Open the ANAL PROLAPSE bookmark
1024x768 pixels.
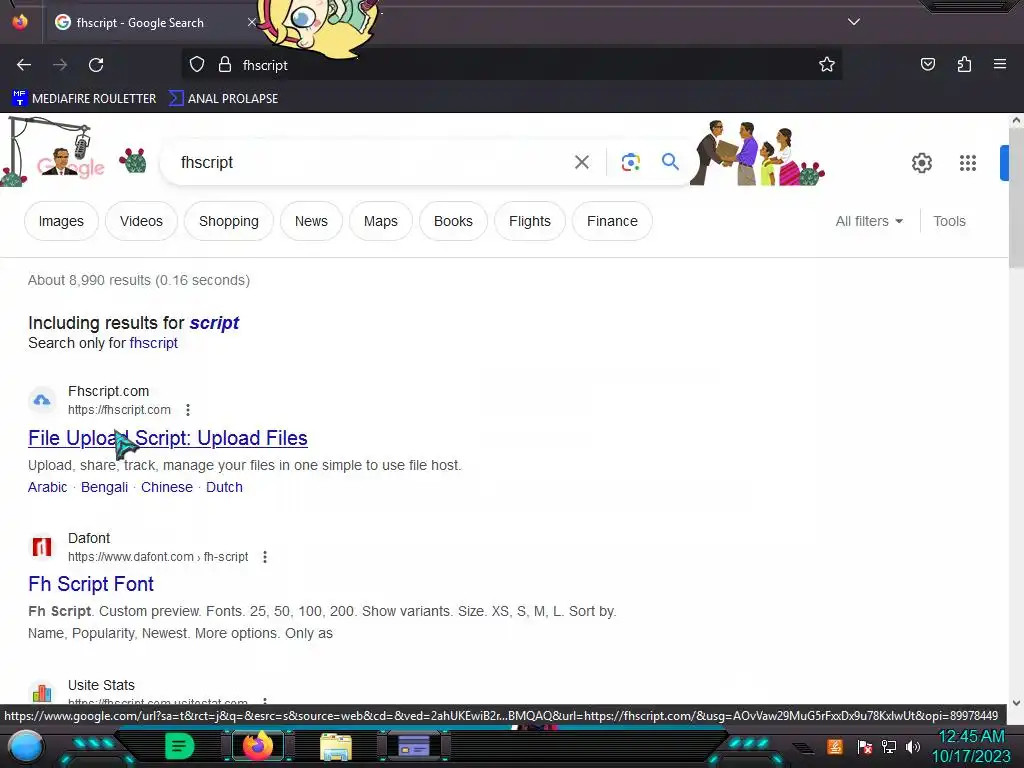click(223, 99)
